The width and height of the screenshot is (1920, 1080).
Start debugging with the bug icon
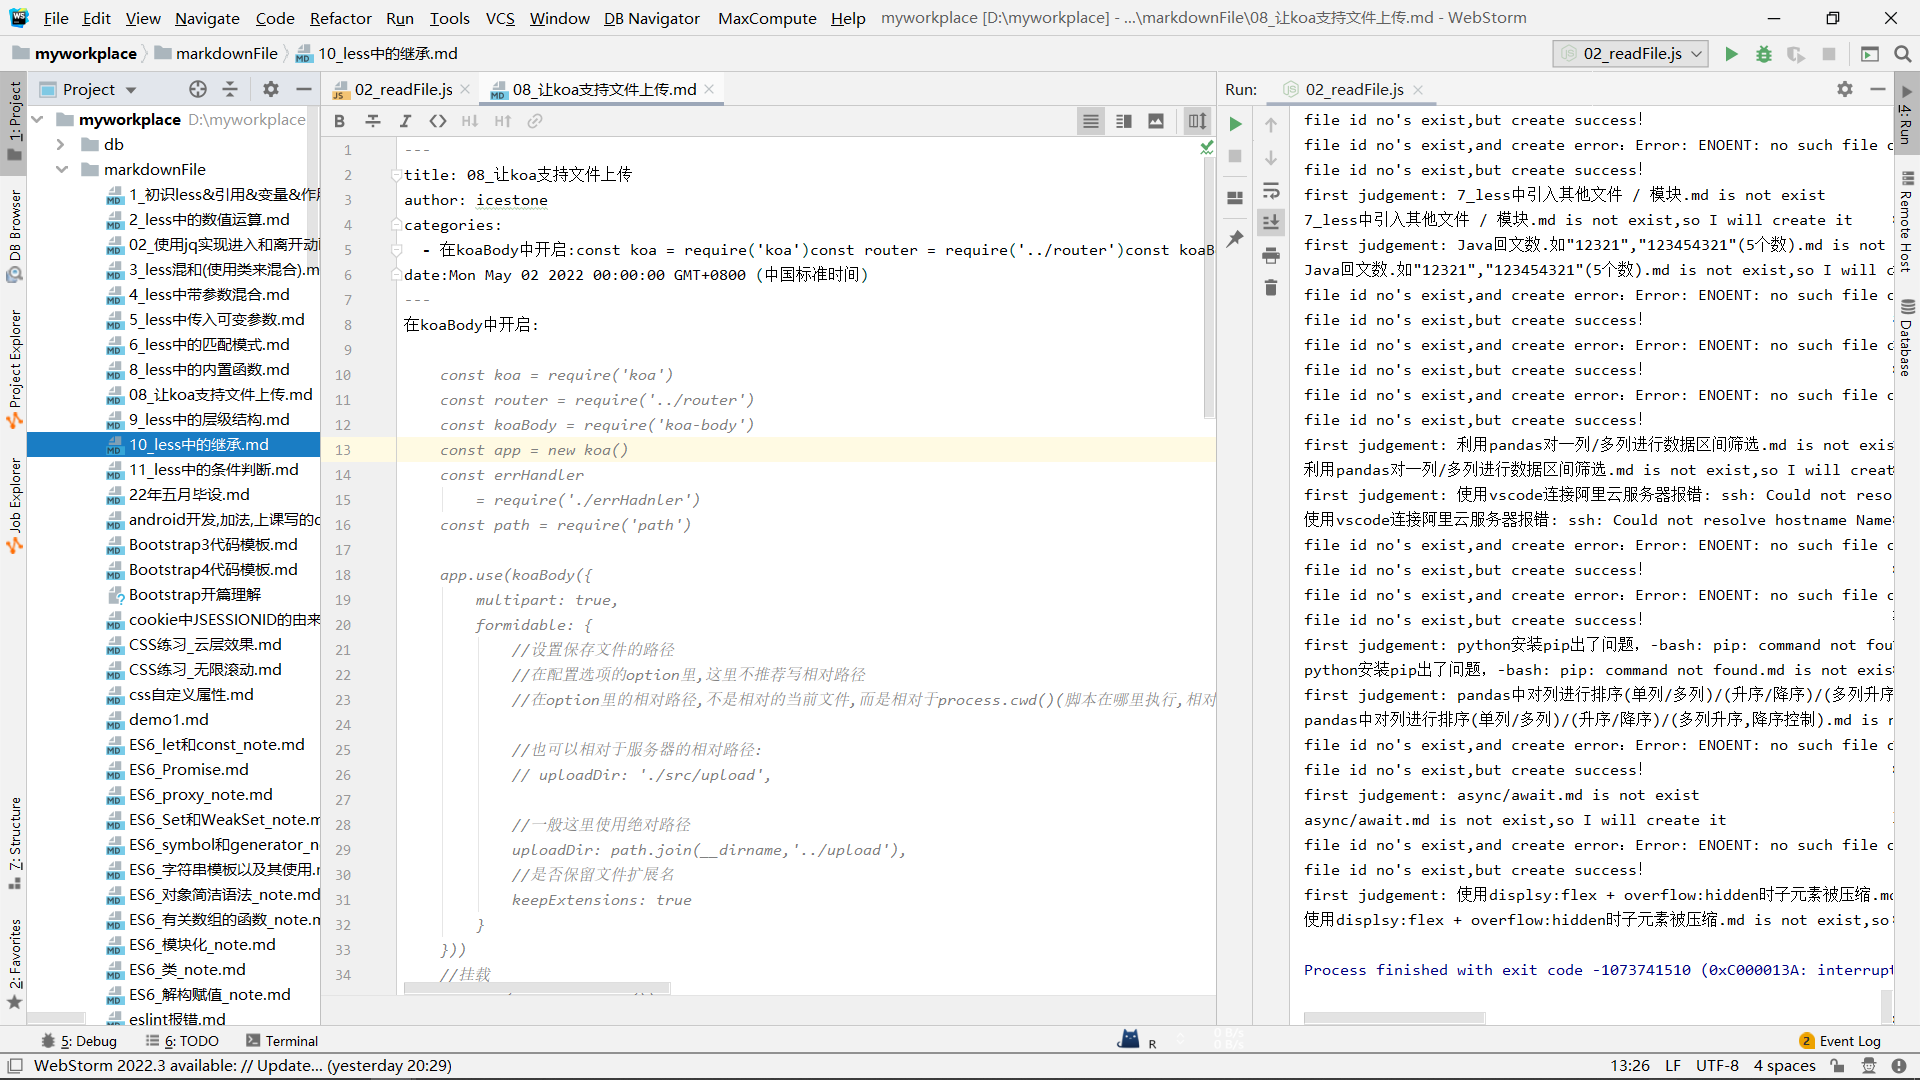(x=1764, y=54)
